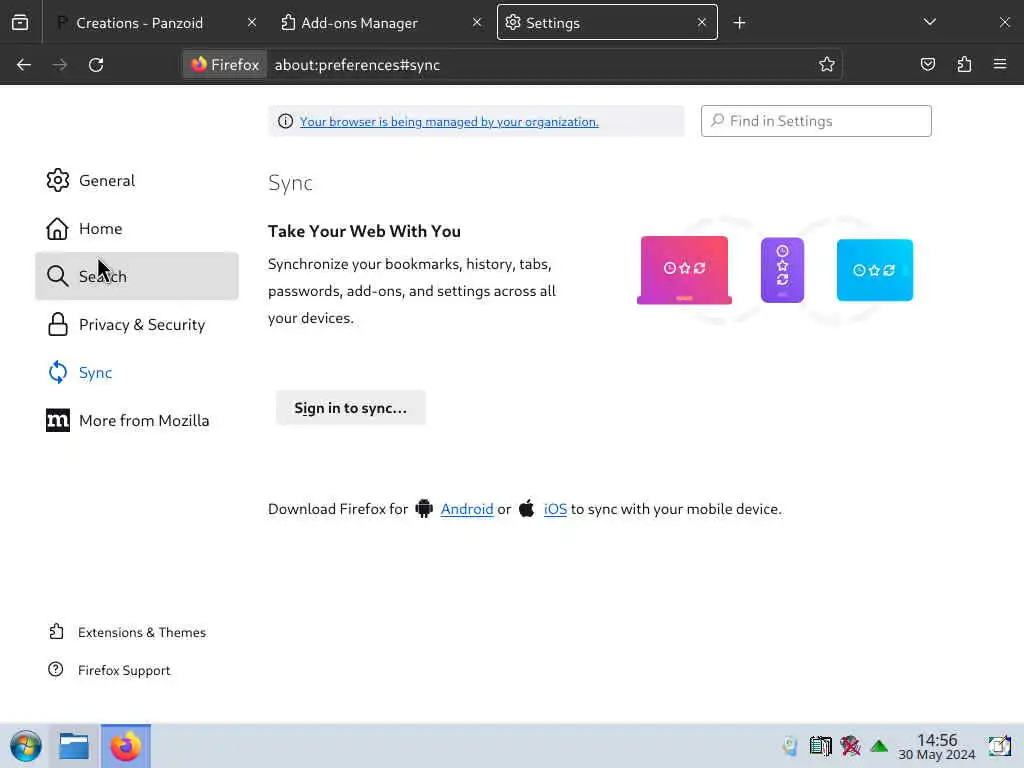This screenshot has height=768, width=1024.
Task: Click the Mozilla m logo icon
Action: 57,421
